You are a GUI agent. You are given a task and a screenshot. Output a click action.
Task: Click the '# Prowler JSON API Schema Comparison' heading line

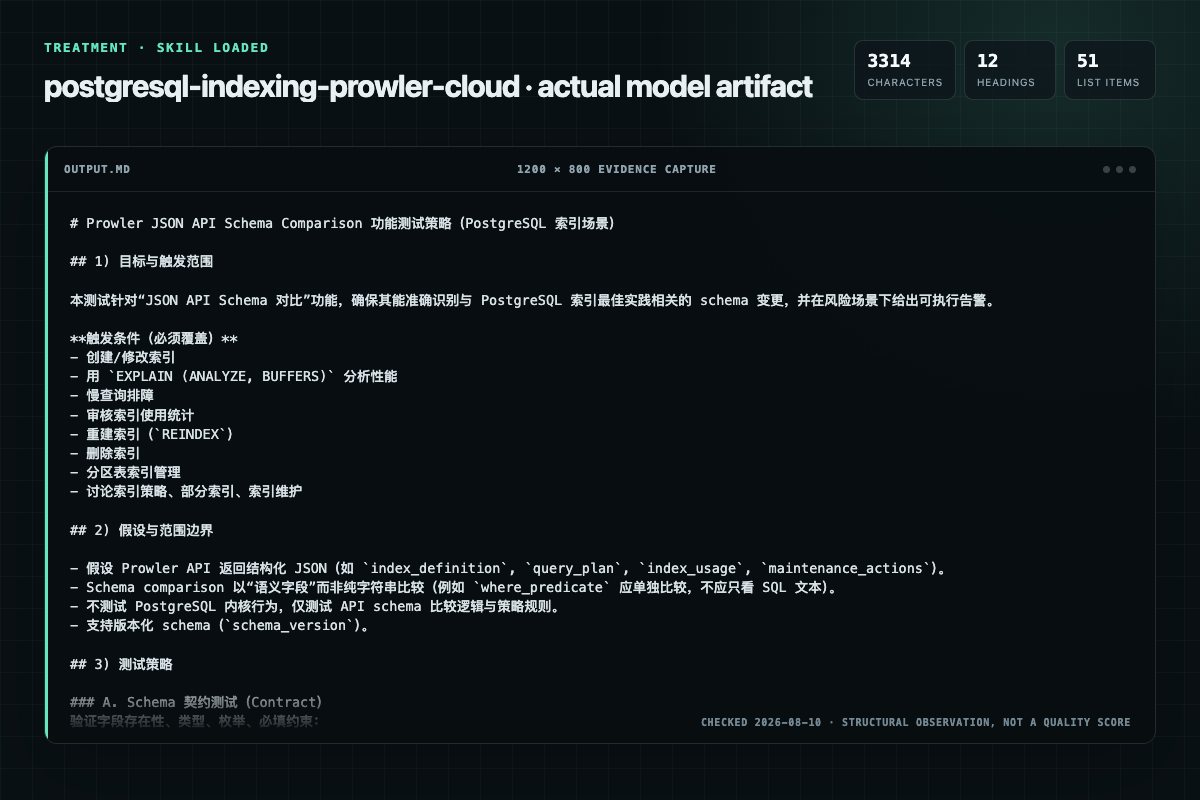click(x=342, y=223)
